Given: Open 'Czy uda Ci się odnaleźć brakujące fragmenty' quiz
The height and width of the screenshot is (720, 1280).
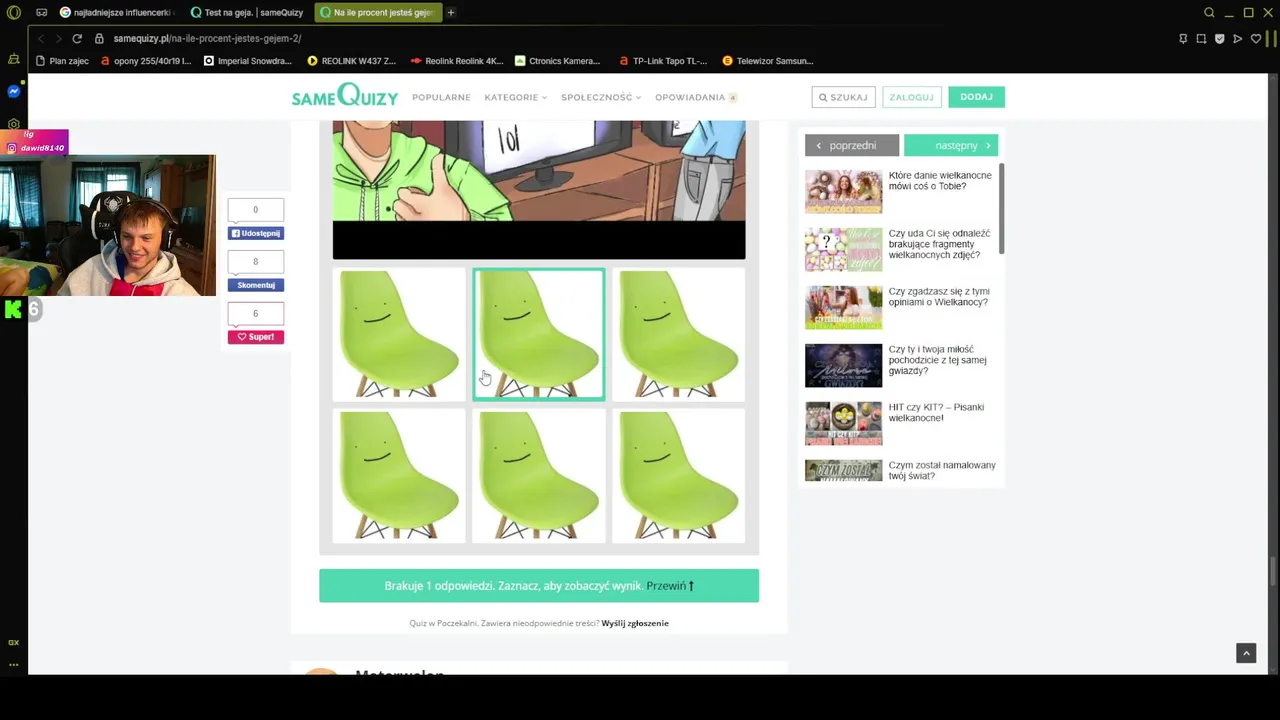Looking at the screenshot, I should coord(939,244).
